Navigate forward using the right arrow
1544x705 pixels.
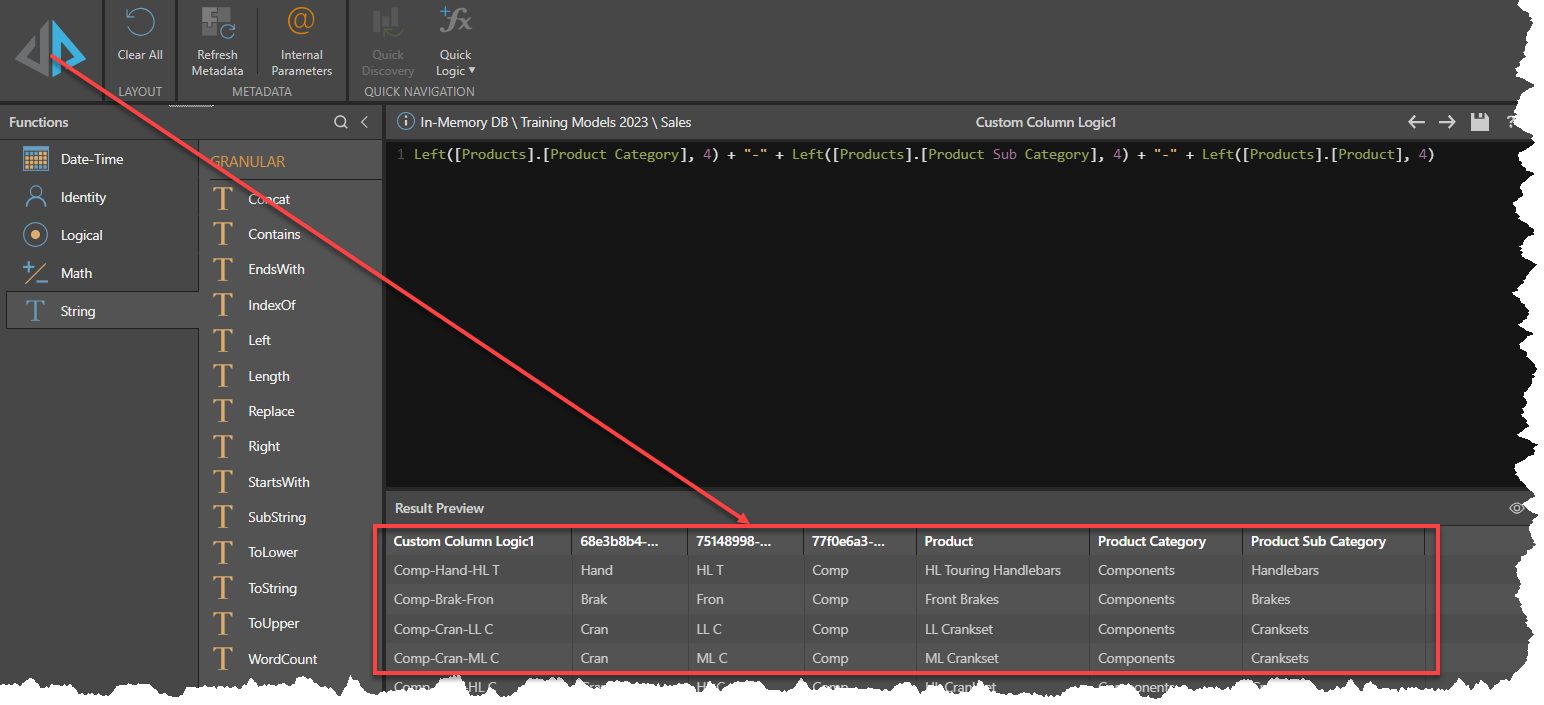[x=1447, y=121]
